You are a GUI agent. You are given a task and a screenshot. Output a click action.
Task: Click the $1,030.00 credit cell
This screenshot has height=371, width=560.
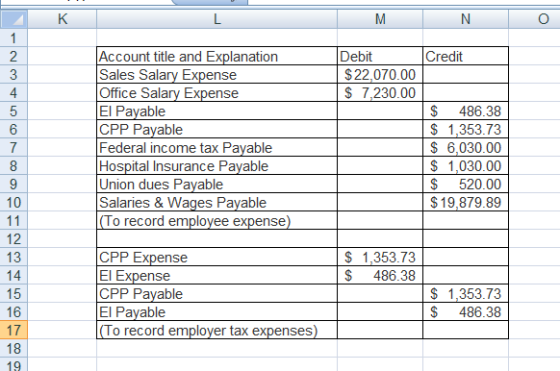(x=465, y=165)
